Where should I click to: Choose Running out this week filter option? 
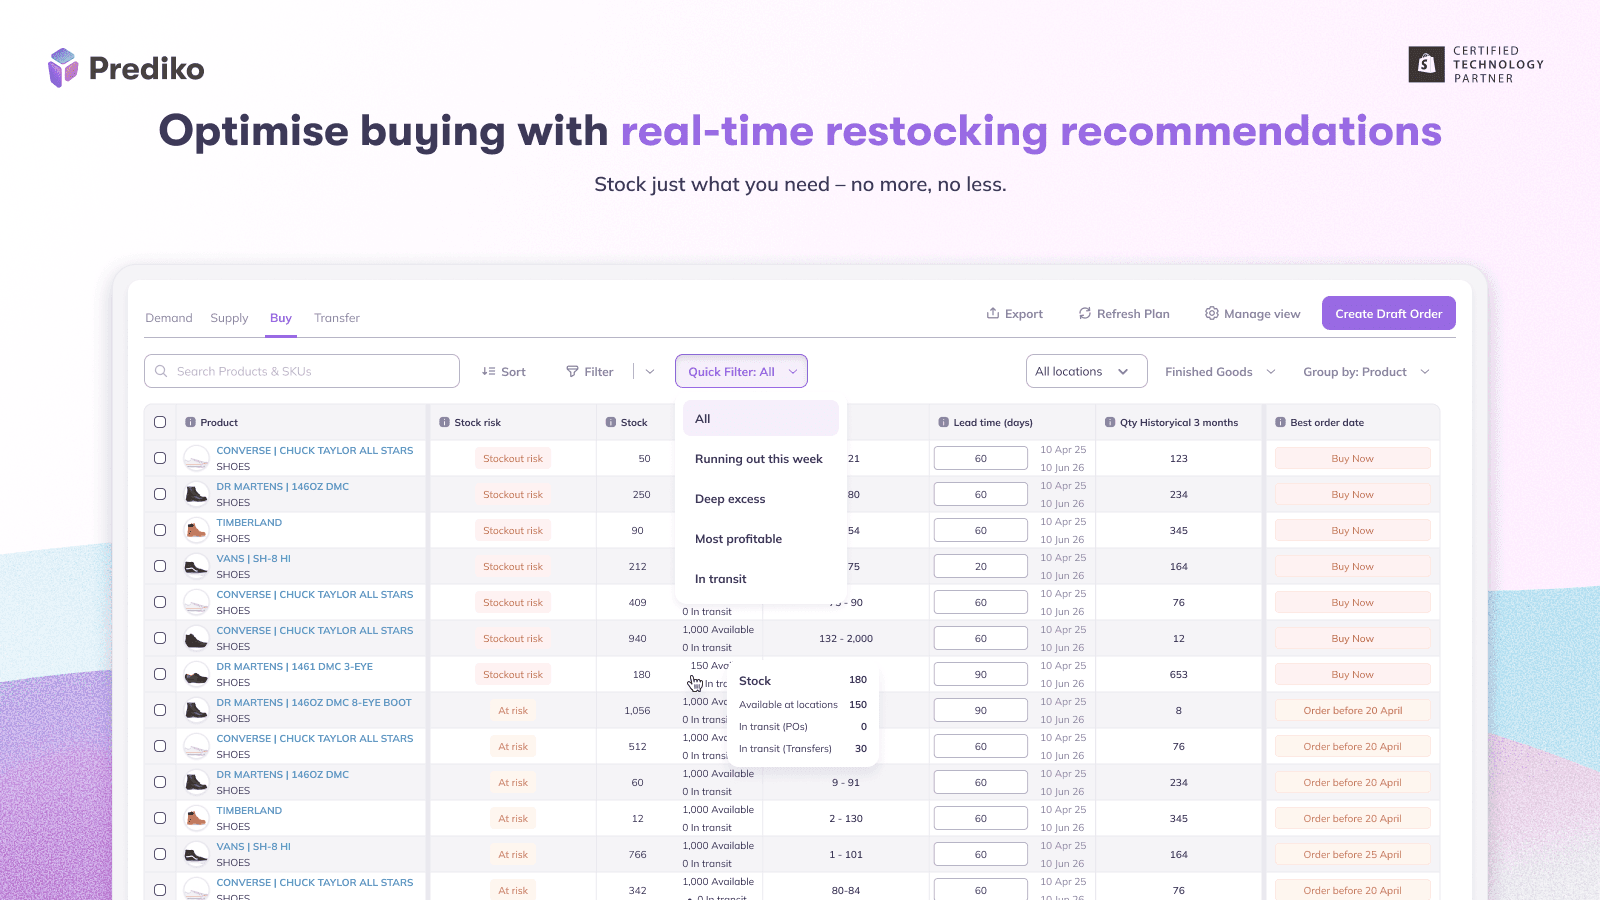[x=761, y=459]
